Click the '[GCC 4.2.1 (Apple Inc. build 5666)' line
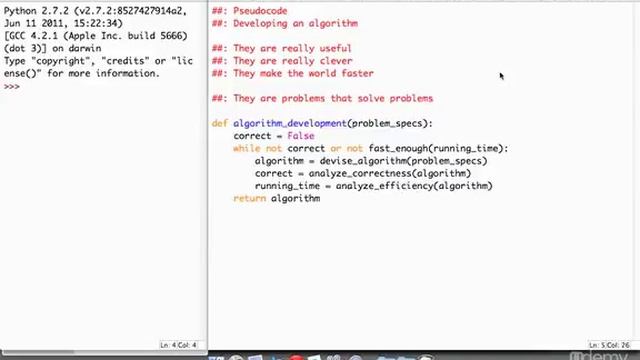This screenshot has height=360, width=640. 96,36
